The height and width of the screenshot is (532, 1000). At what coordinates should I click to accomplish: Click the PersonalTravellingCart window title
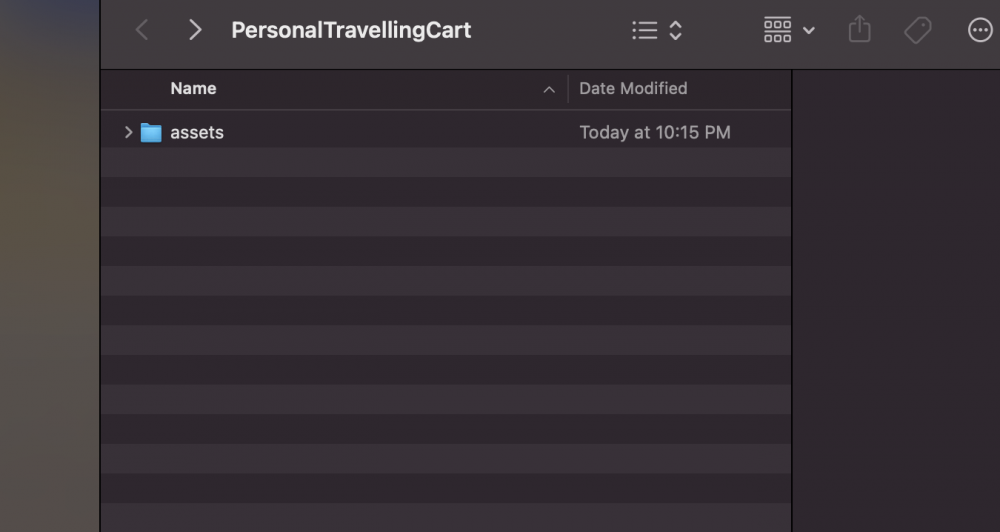(x=351, y=30)
